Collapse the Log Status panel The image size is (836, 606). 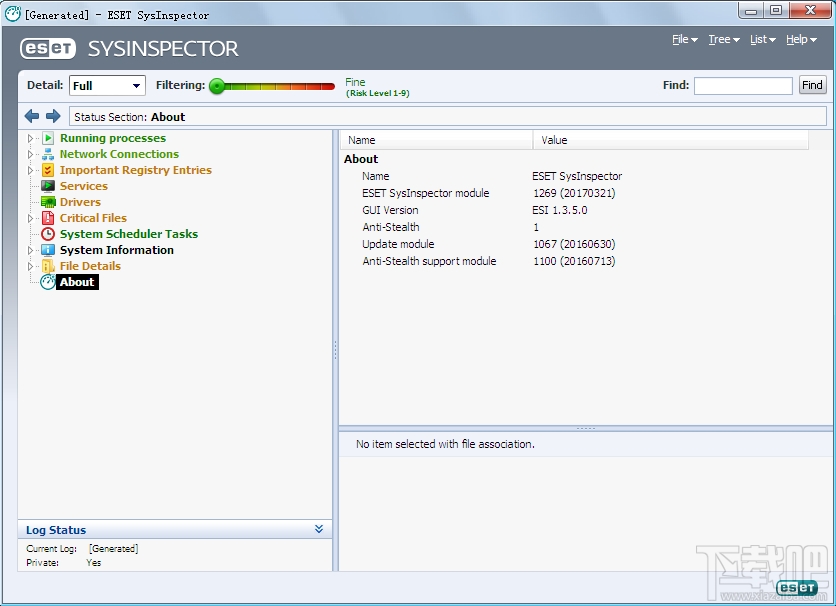[319, 529]
